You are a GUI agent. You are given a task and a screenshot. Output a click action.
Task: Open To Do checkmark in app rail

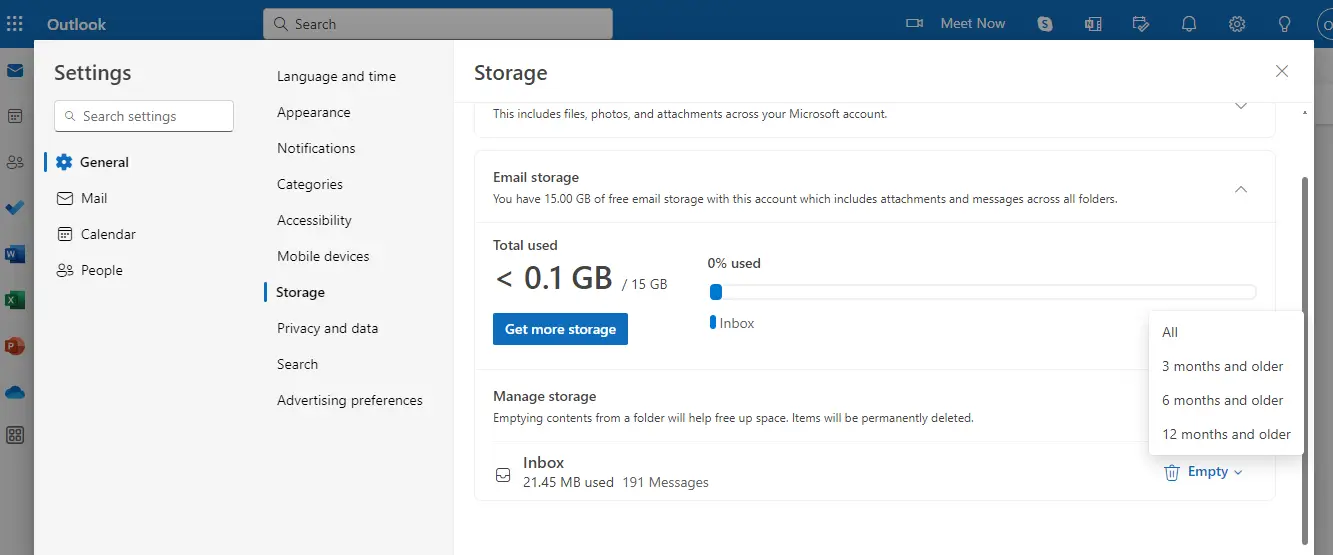[x=15, y=208]
